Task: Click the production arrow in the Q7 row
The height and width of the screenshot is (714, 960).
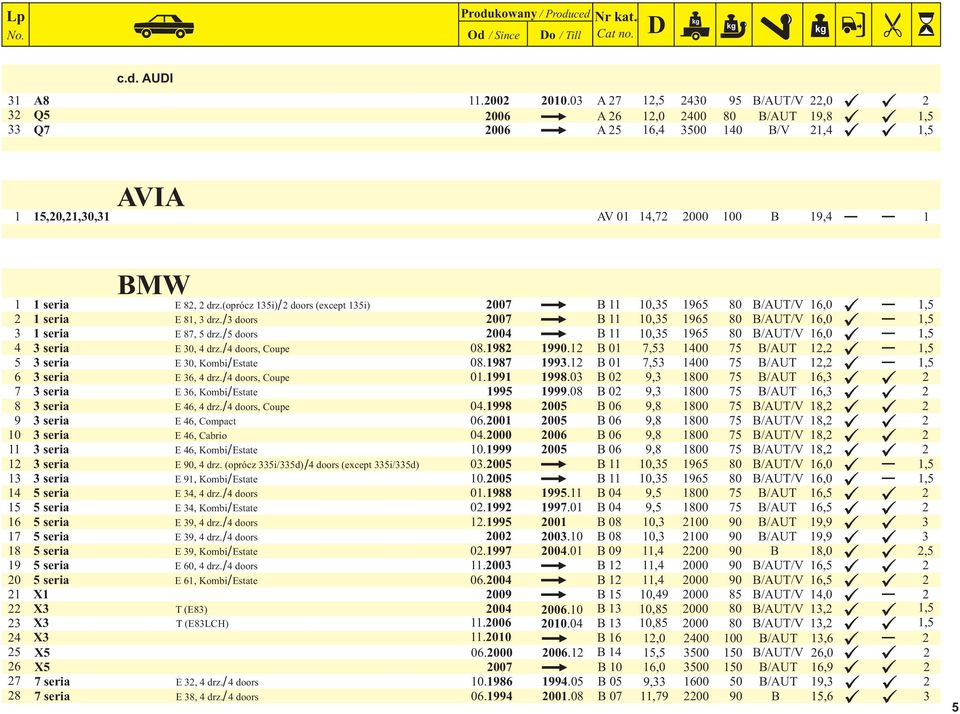Action: [553, 130]
